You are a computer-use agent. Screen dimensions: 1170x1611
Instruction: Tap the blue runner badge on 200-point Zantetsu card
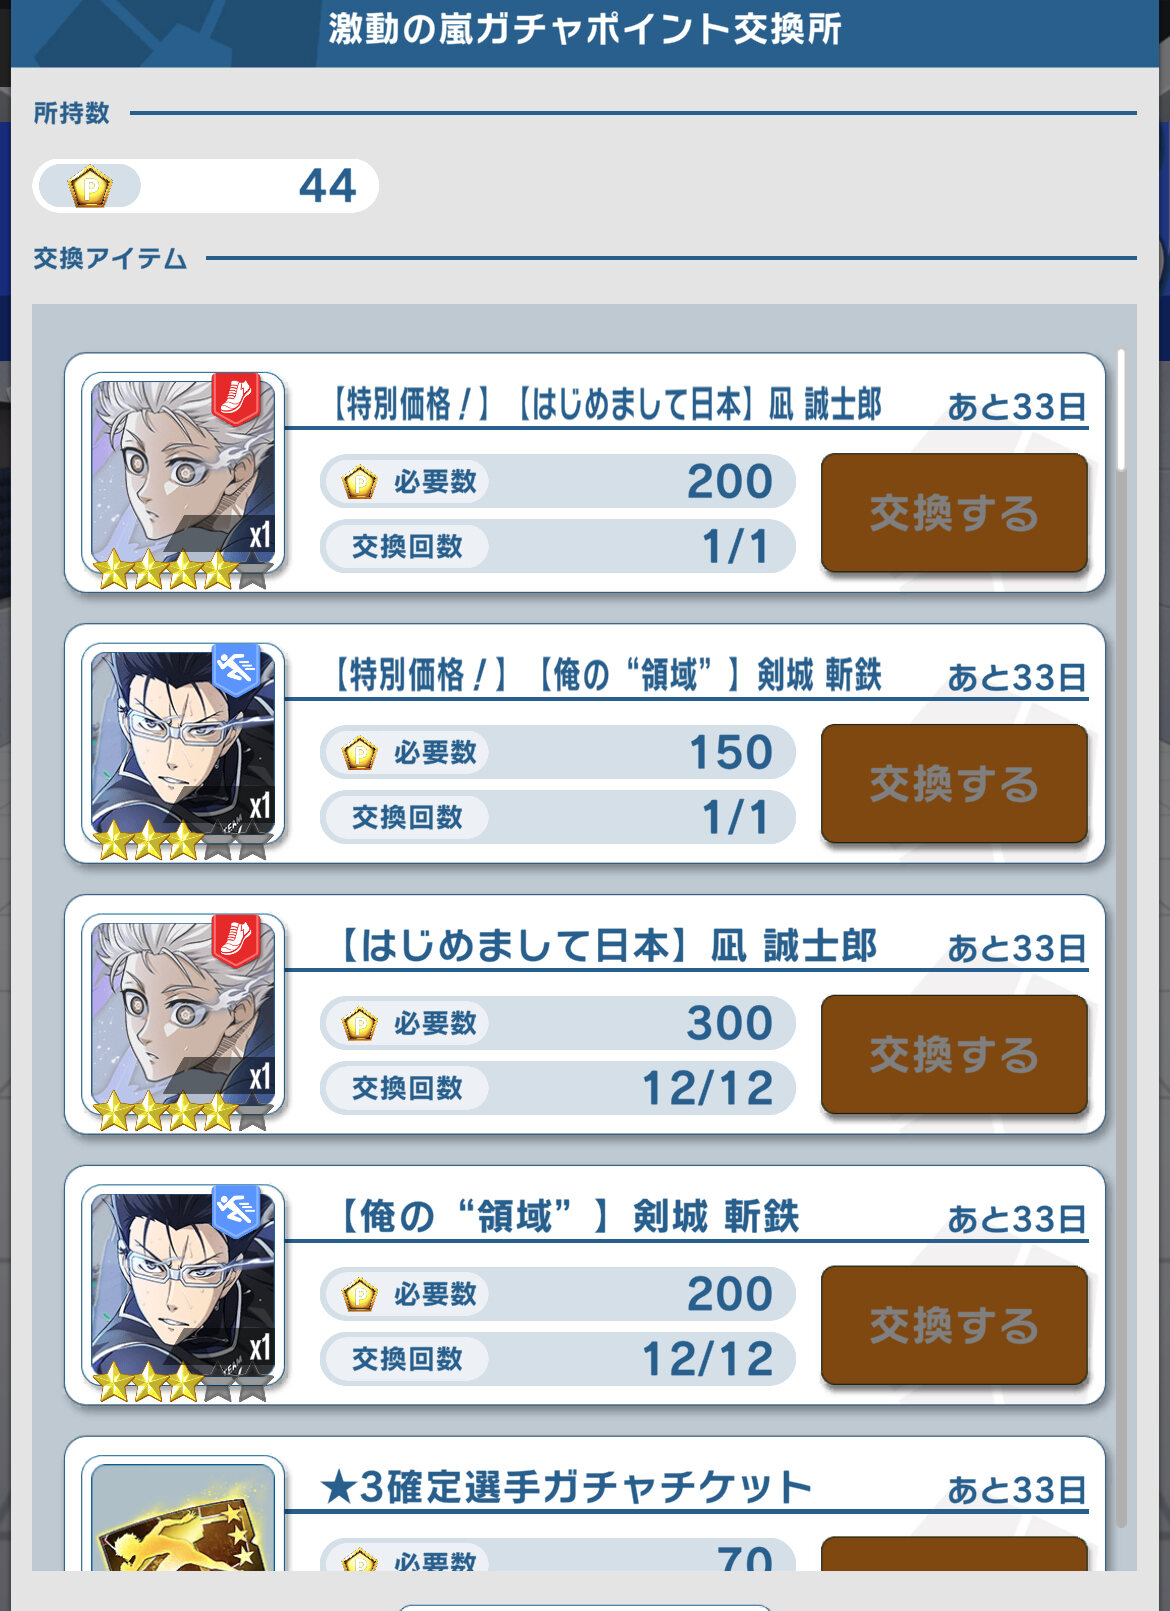236,1211
